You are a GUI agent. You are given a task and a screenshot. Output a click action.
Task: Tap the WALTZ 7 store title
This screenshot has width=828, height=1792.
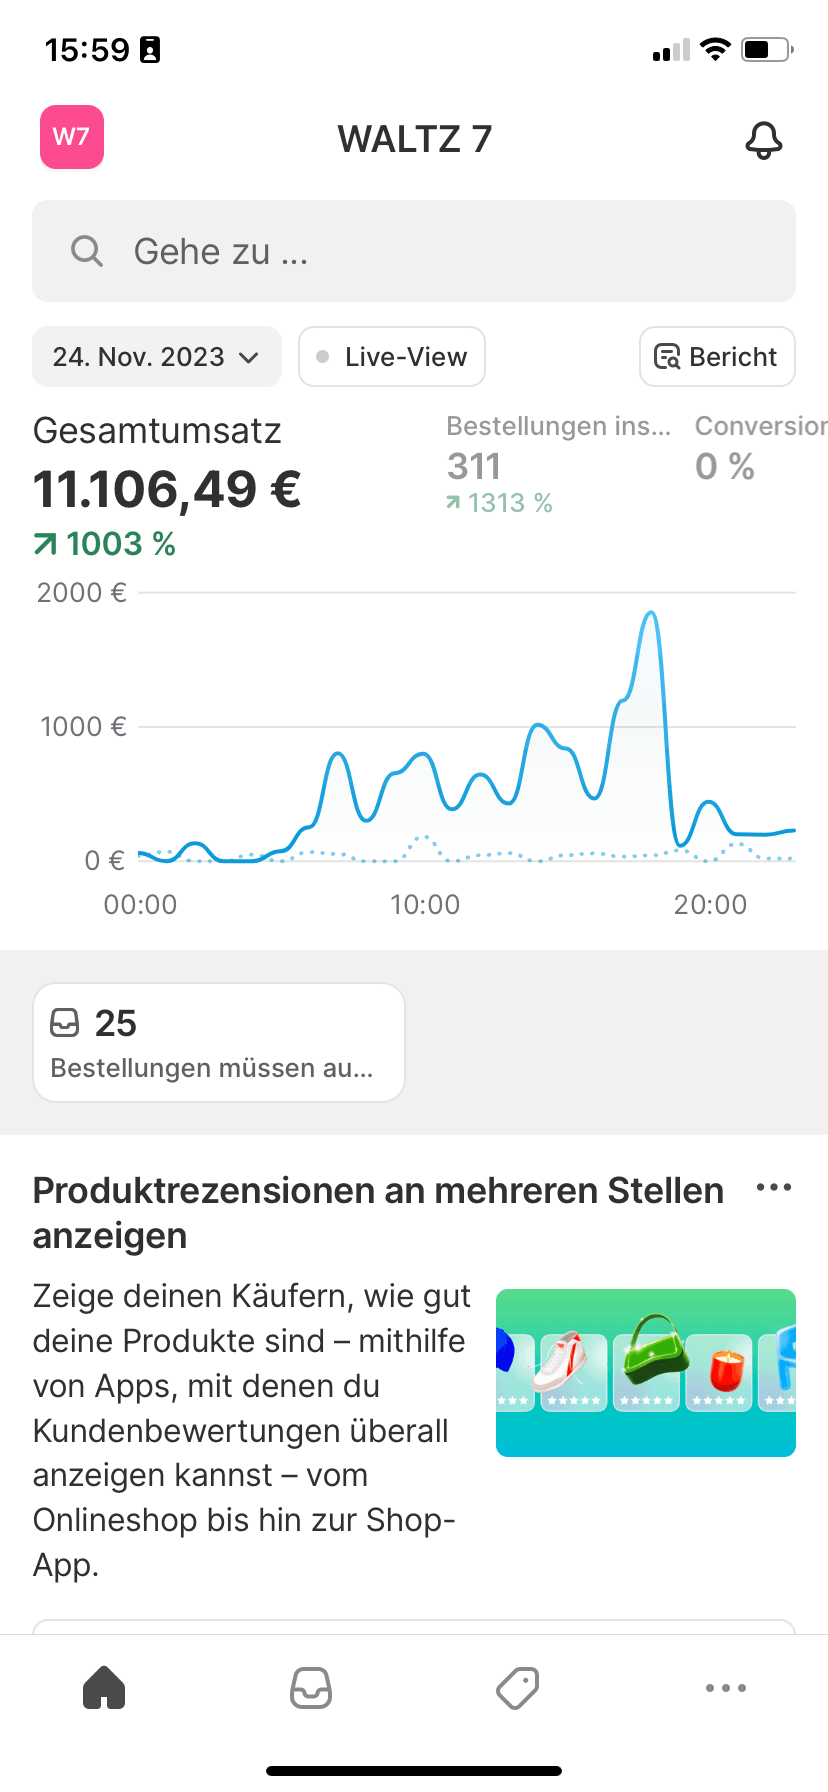[414, 139]
